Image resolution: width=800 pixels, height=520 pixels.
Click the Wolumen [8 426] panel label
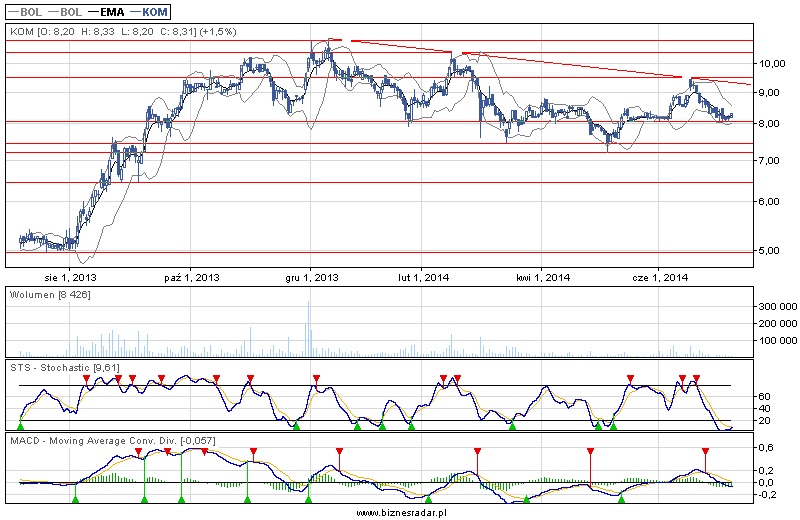point(50,295)
